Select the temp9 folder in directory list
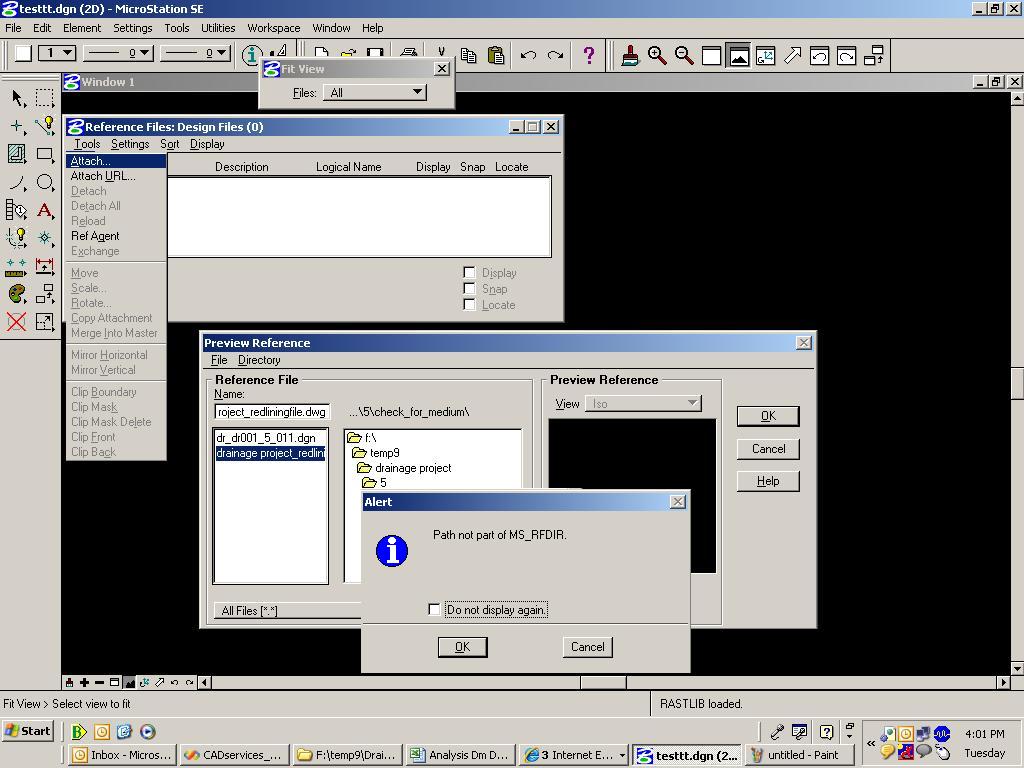 376,453
